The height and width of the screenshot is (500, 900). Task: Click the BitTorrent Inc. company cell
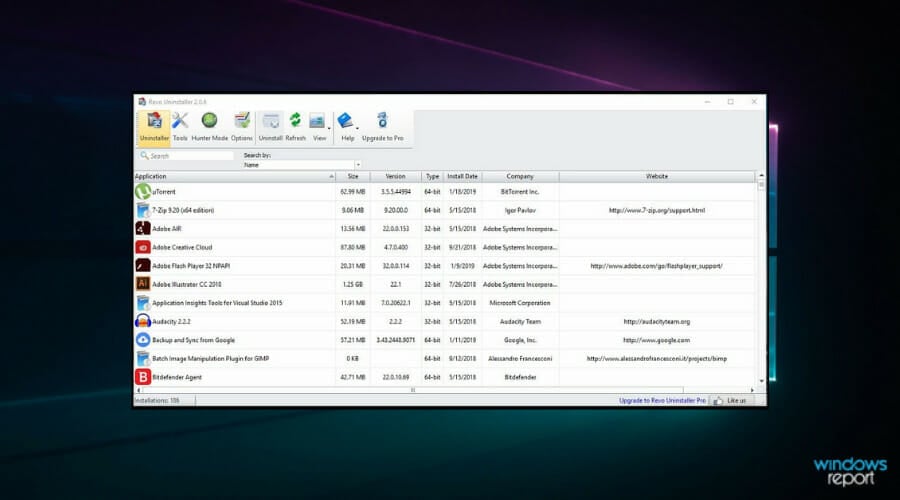tap(520, 192)
